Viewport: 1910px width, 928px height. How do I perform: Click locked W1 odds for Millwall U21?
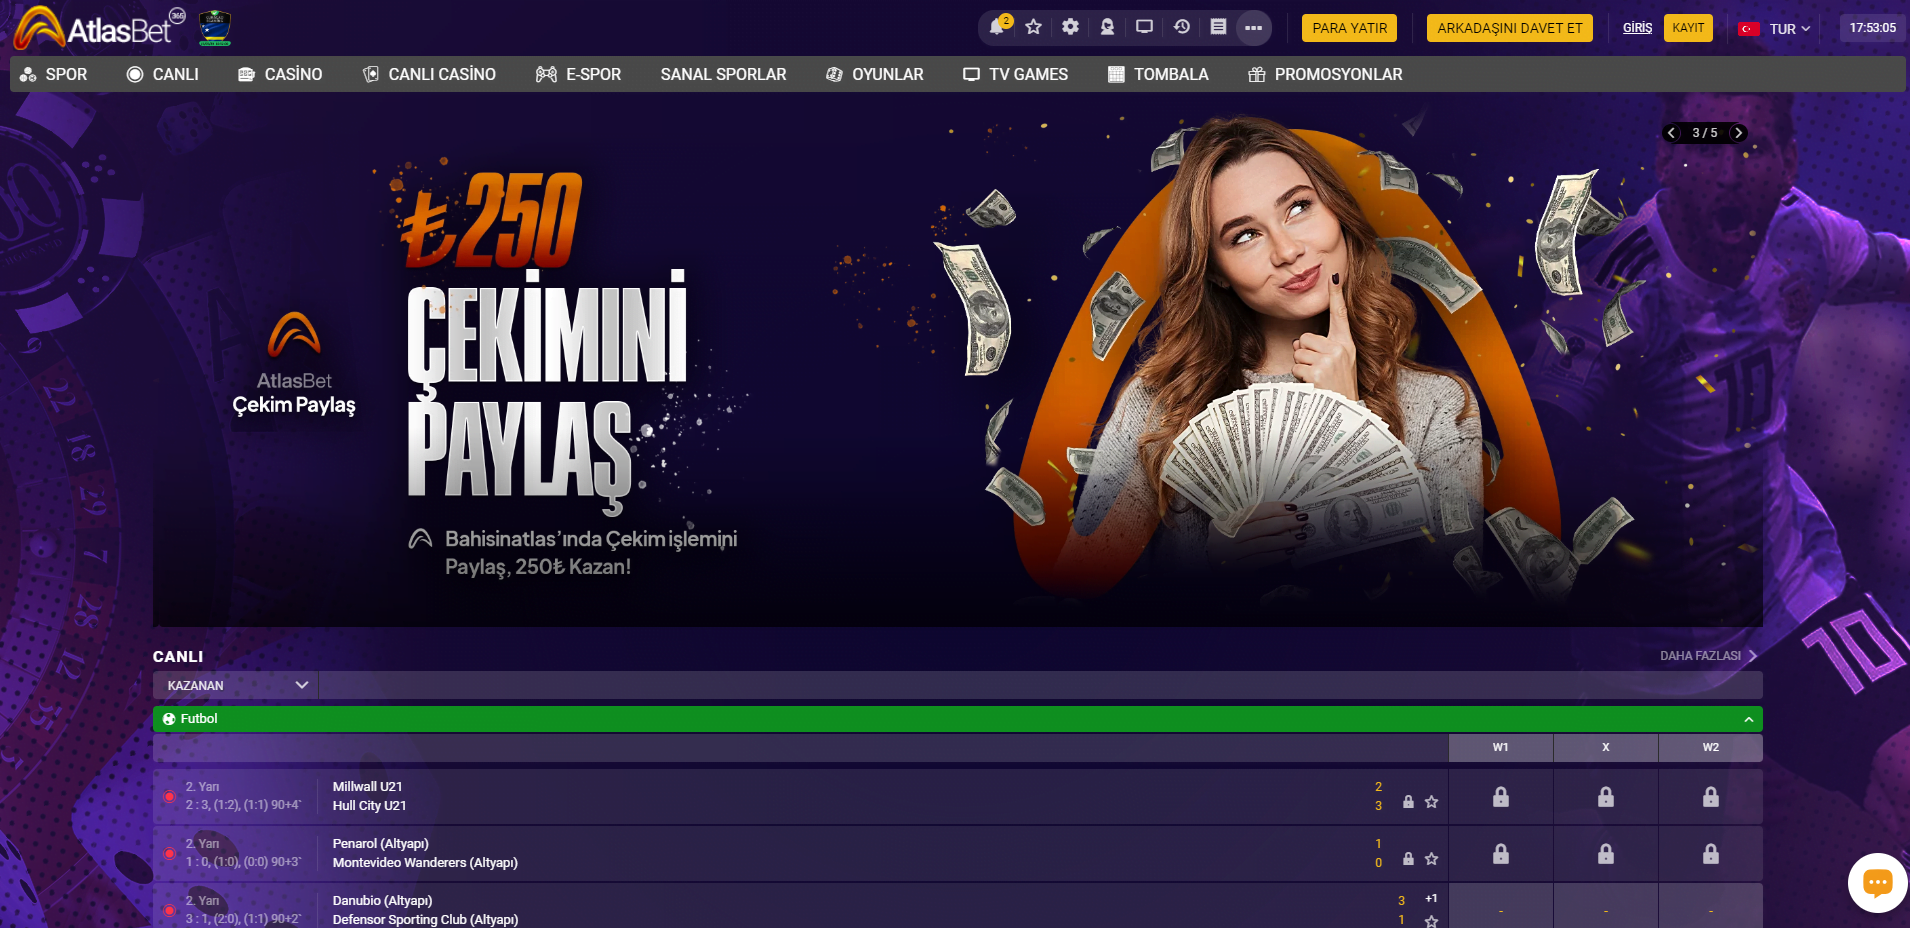click(x=1501, y=797)
